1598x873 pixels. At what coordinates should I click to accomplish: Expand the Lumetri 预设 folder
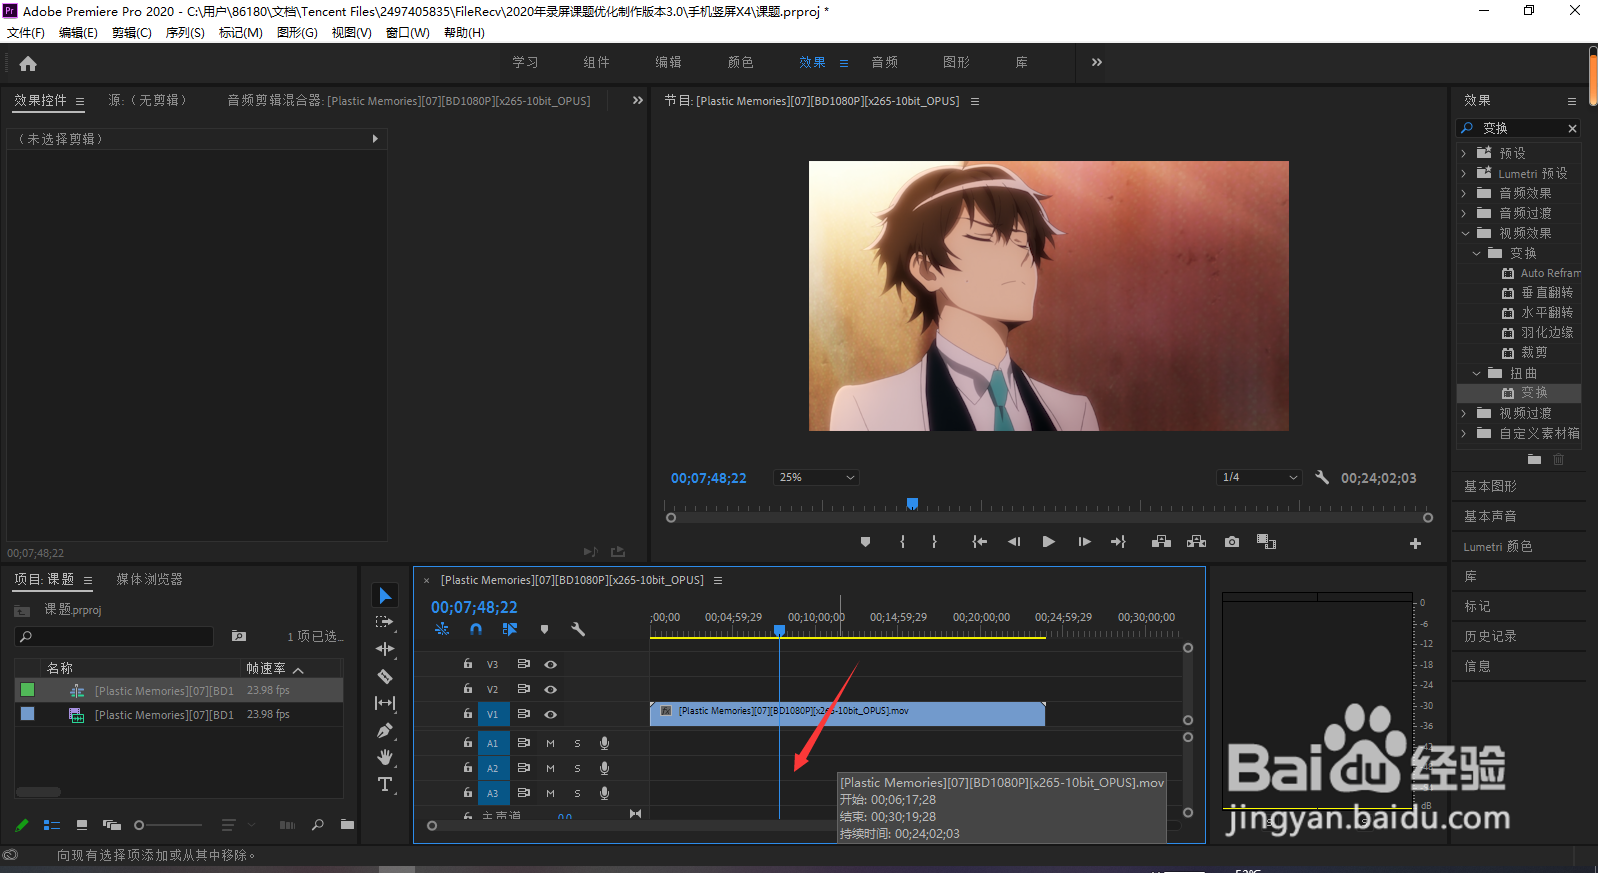[1464, 173]
